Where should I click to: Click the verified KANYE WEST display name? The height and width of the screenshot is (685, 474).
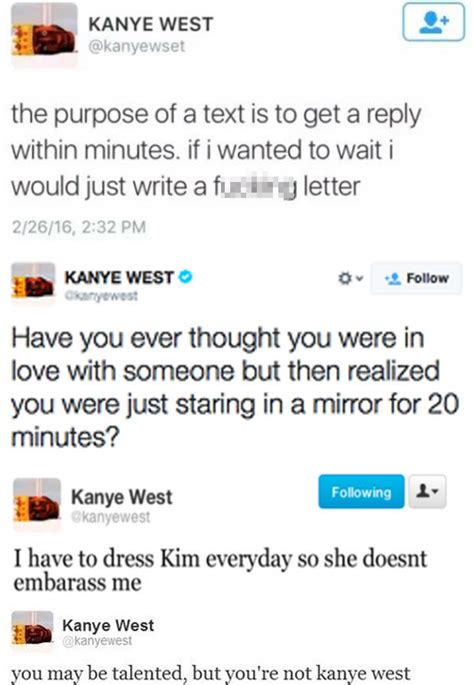click(119, 277)
